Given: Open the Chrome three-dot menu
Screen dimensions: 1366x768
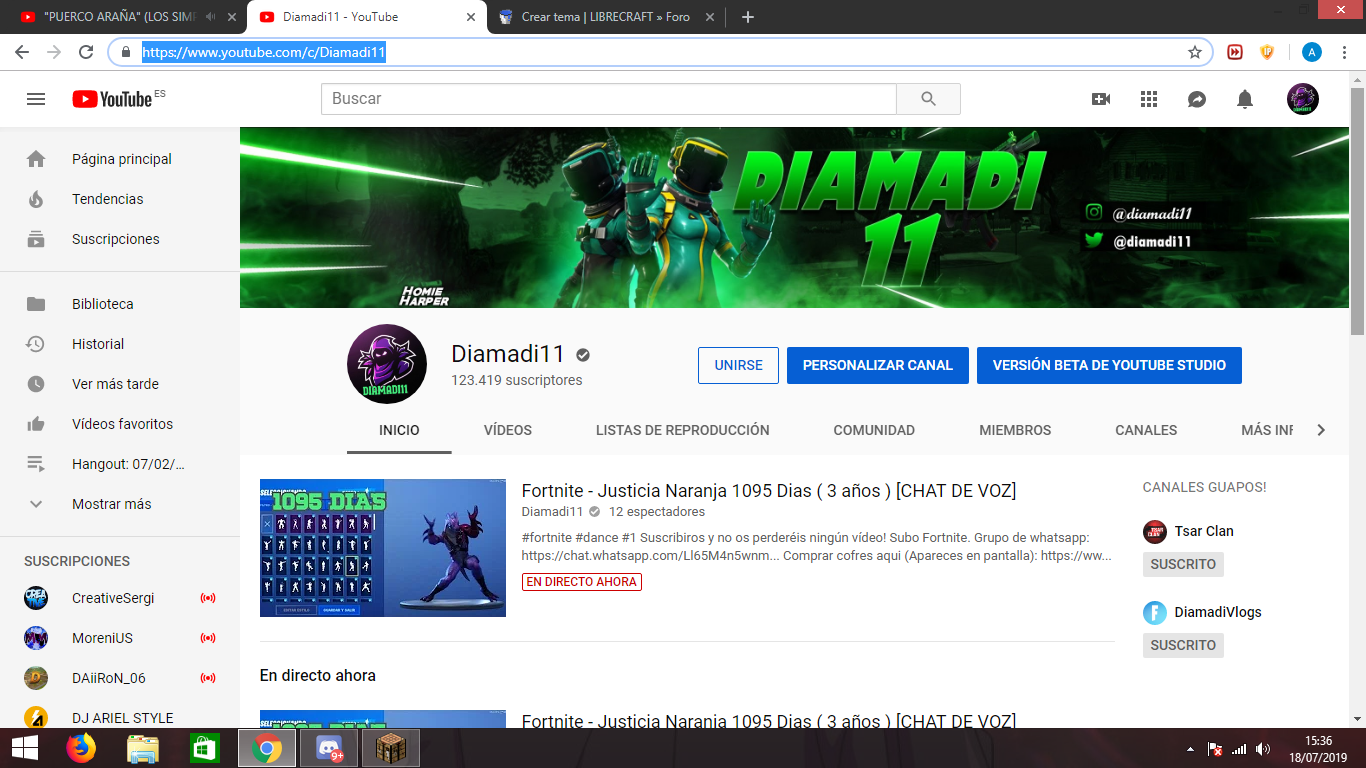Looking at the screenshot, I should [x=1345, y=52].
